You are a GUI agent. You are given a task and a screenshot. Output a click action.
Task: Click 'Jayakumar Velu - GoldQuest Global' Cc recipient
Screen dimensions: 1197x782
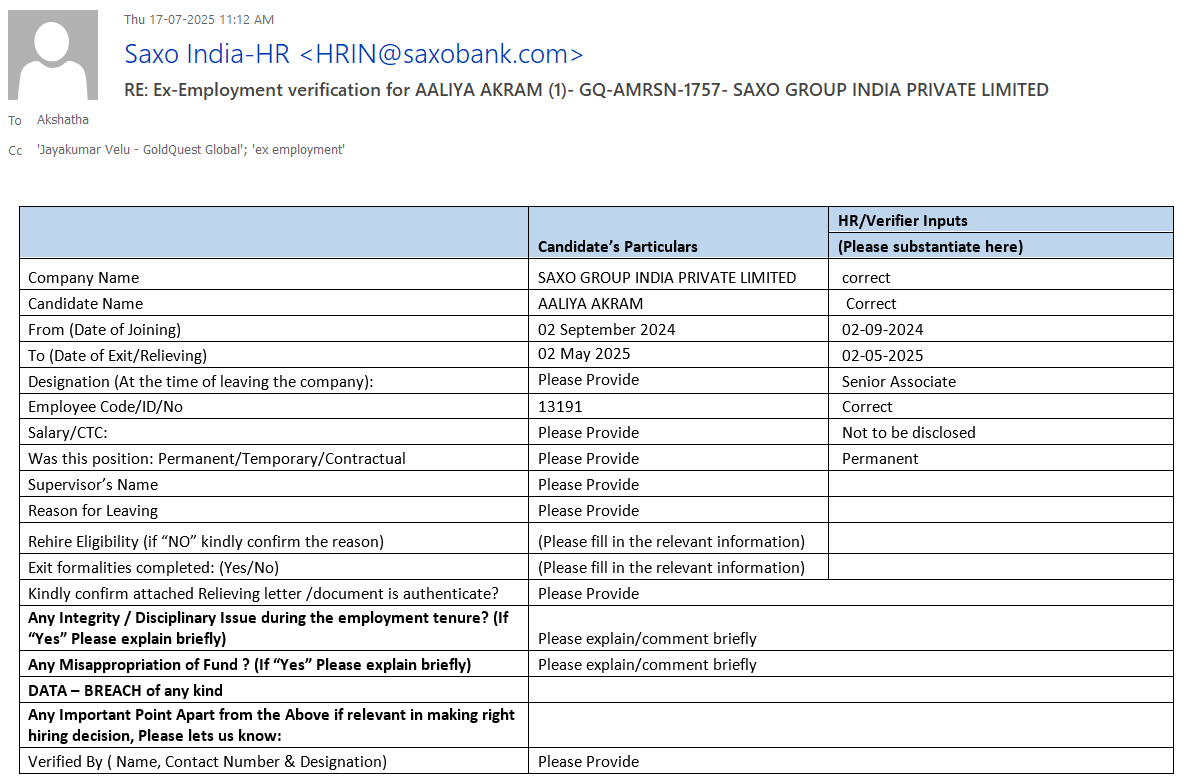[140, 150]
